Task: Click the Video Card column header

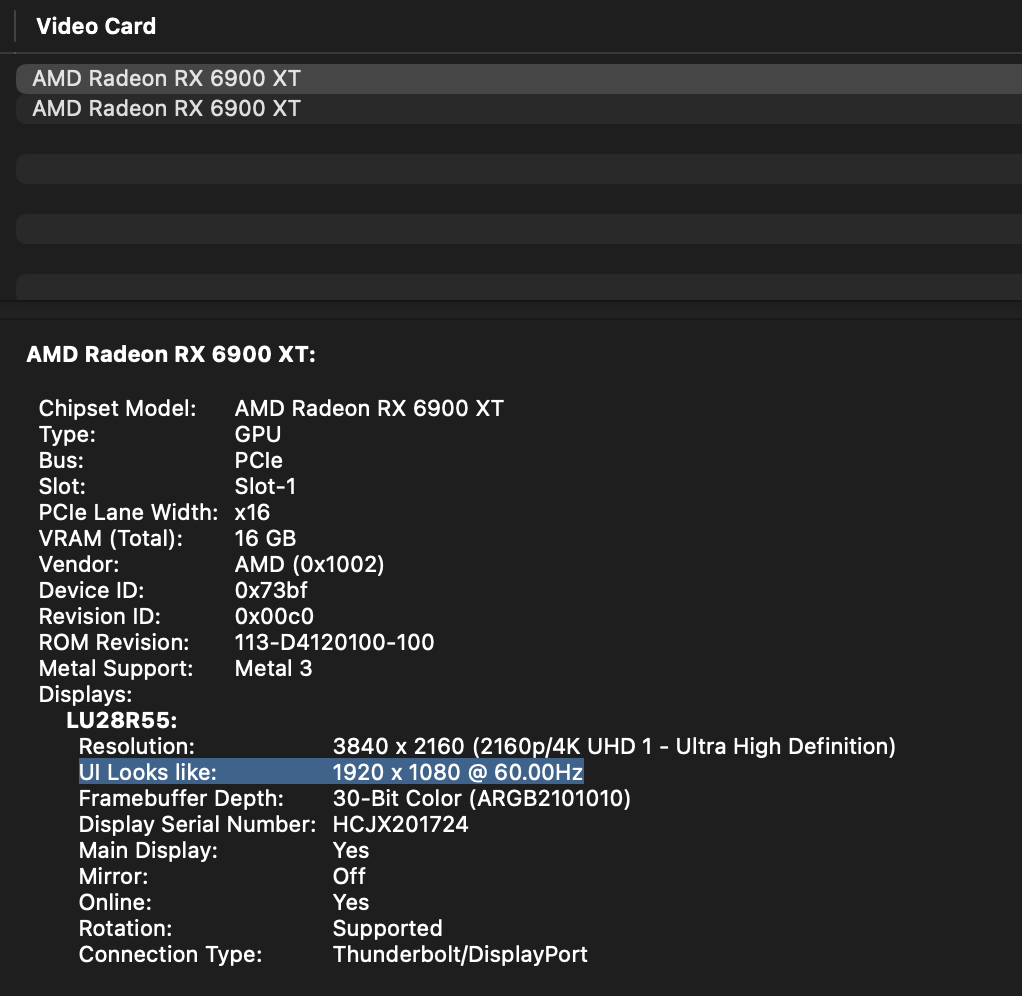Action: click(x=96, y=26)
